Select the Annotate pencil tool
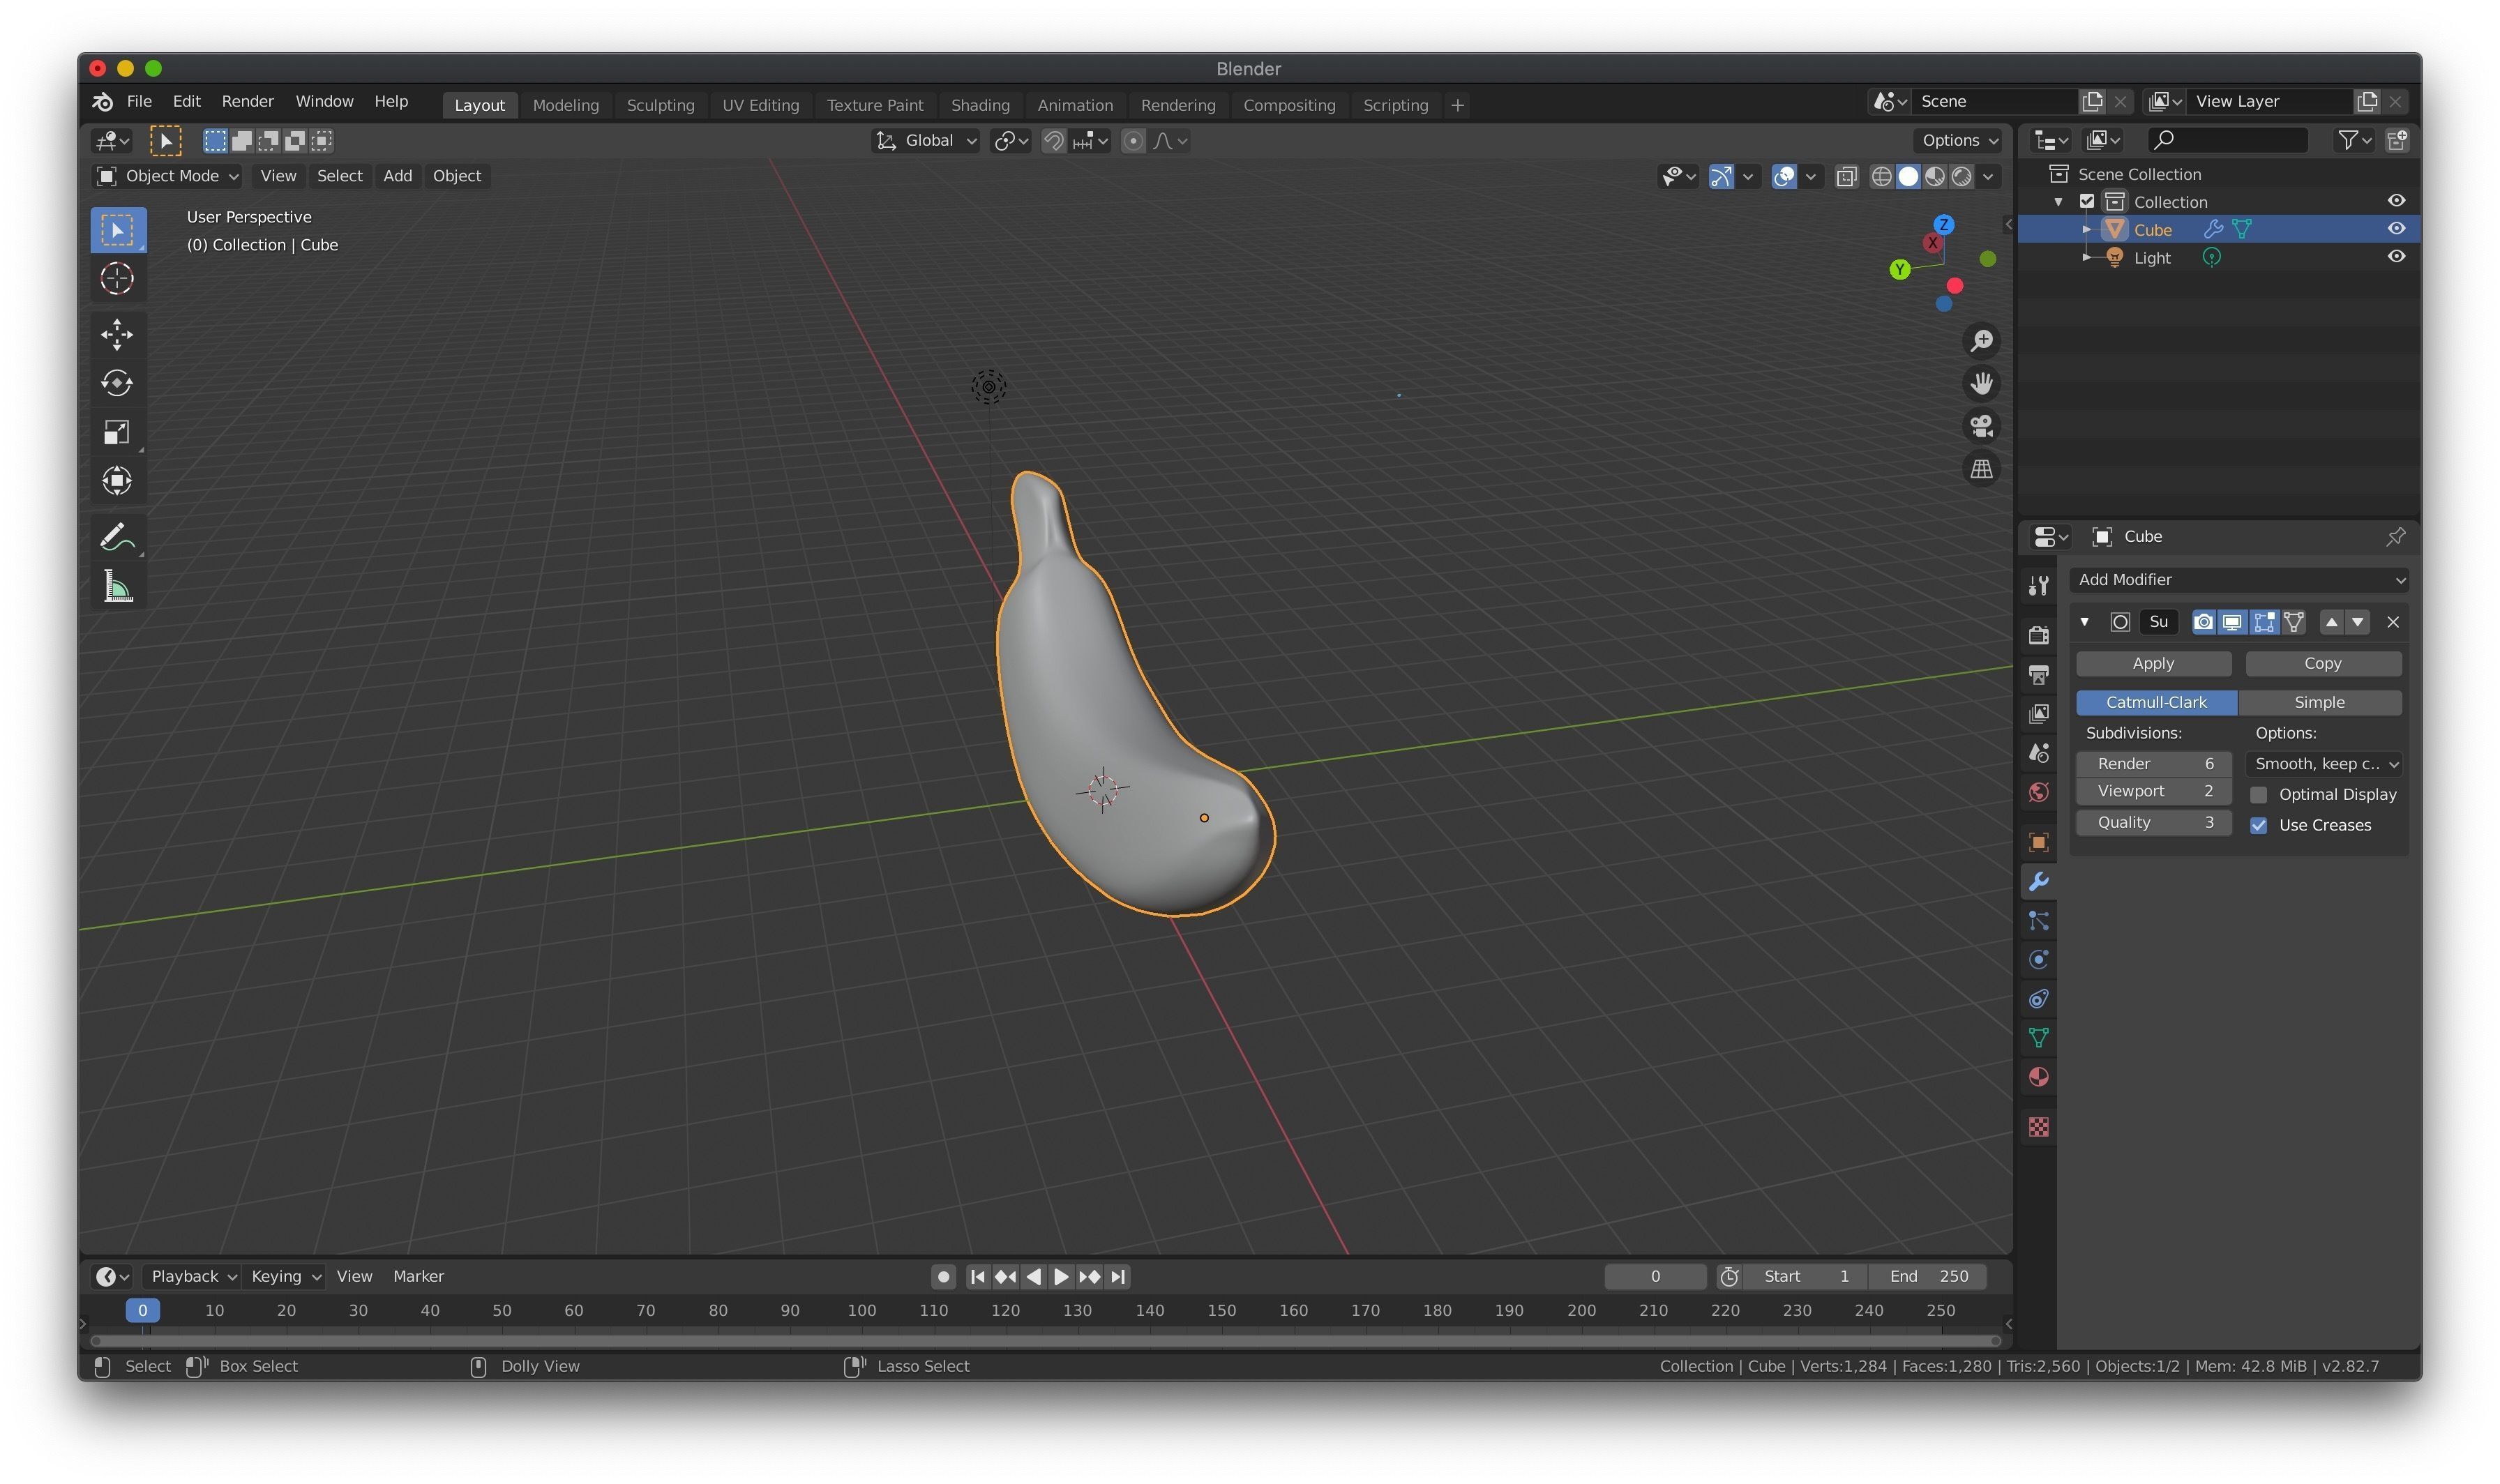The width and height of the screenshot is (2500, 1484). click(117, 537)
